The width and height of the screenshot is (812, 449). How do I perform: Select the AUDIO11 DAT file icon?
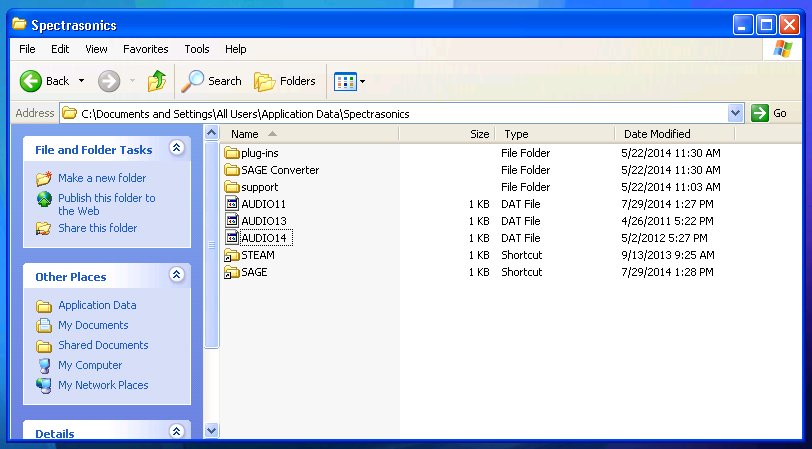pos(232,204)
